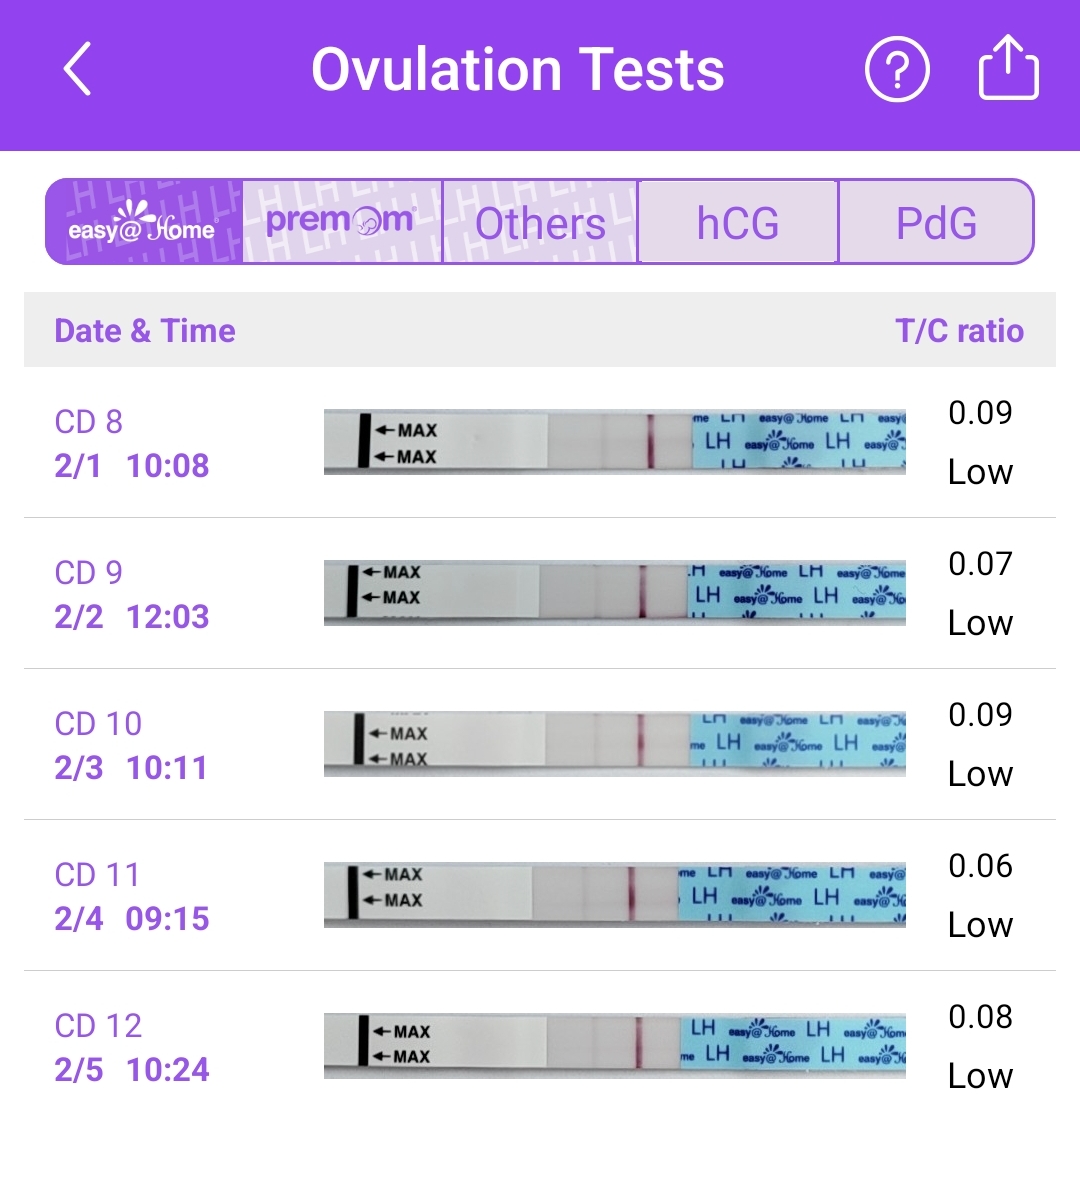This screenshot has height=1183, width=1080.
Task: Tap the 0.09 ratio for CD 10
Action: click(980, 715)
